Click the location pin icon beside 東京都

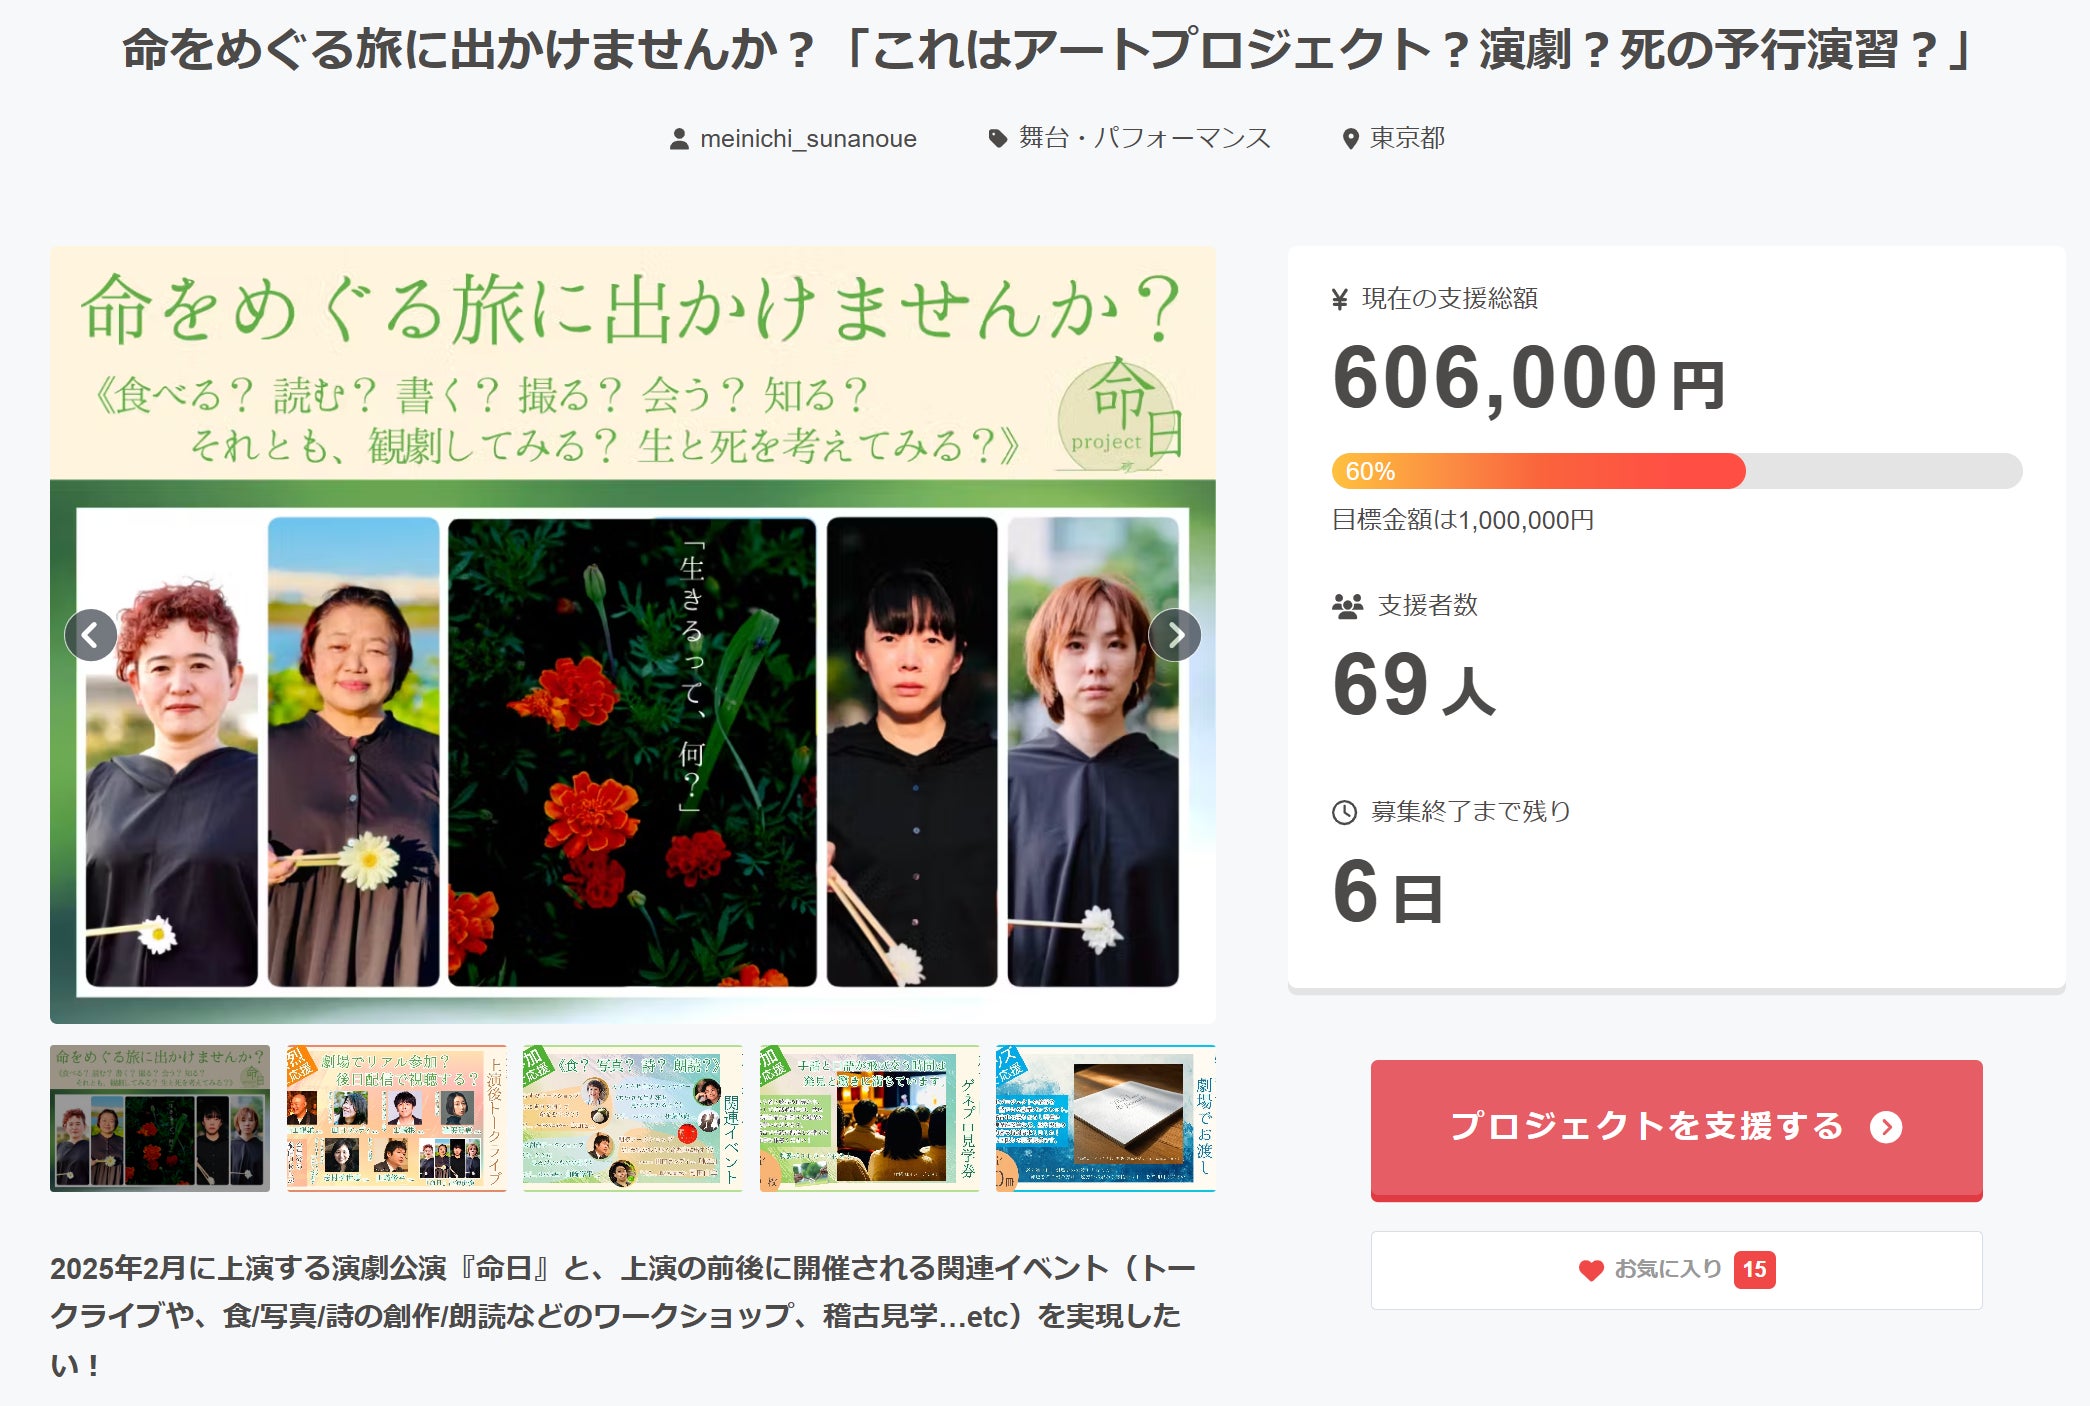[1350, 139]
